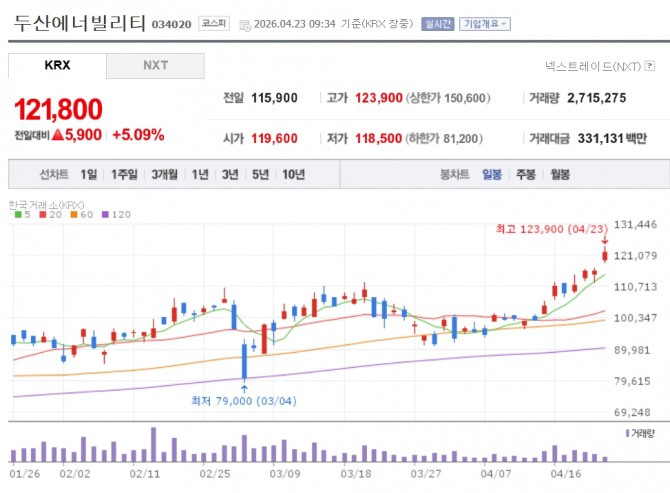Screen dimensions: 670x493
Task: Click the 실시간 real-time button
Action: (438, 24)
